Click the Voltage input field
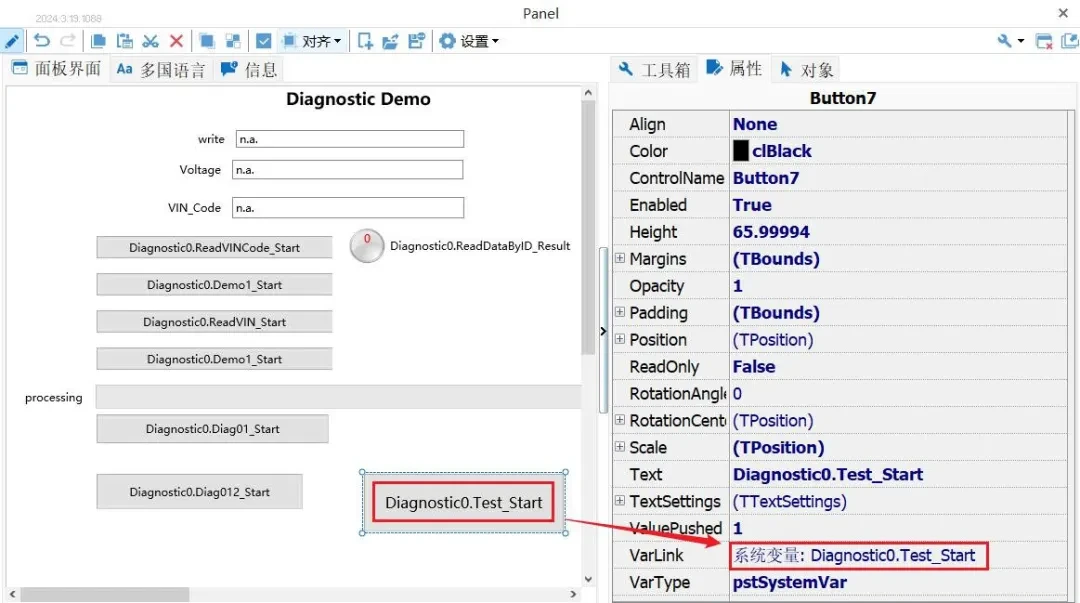Screen dimensions: 1080x603 point(347,170)
